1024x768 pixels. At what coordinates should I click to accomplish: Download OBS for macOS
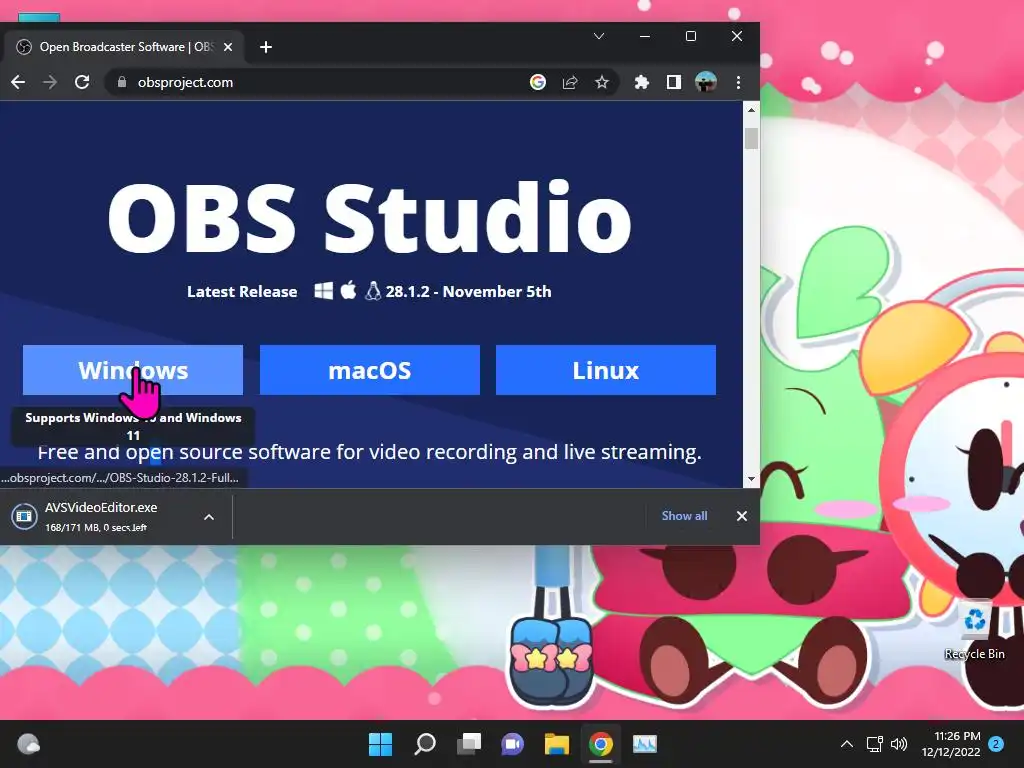click(370, 370)
